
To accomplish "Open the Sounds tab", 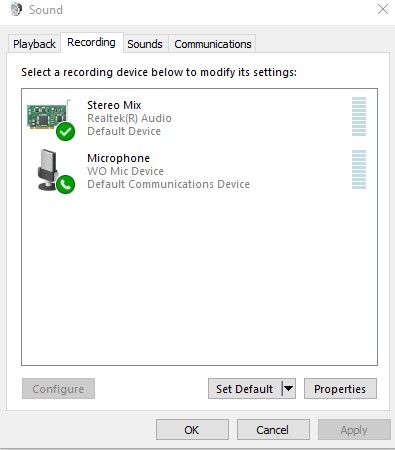I will click(145, 44).
